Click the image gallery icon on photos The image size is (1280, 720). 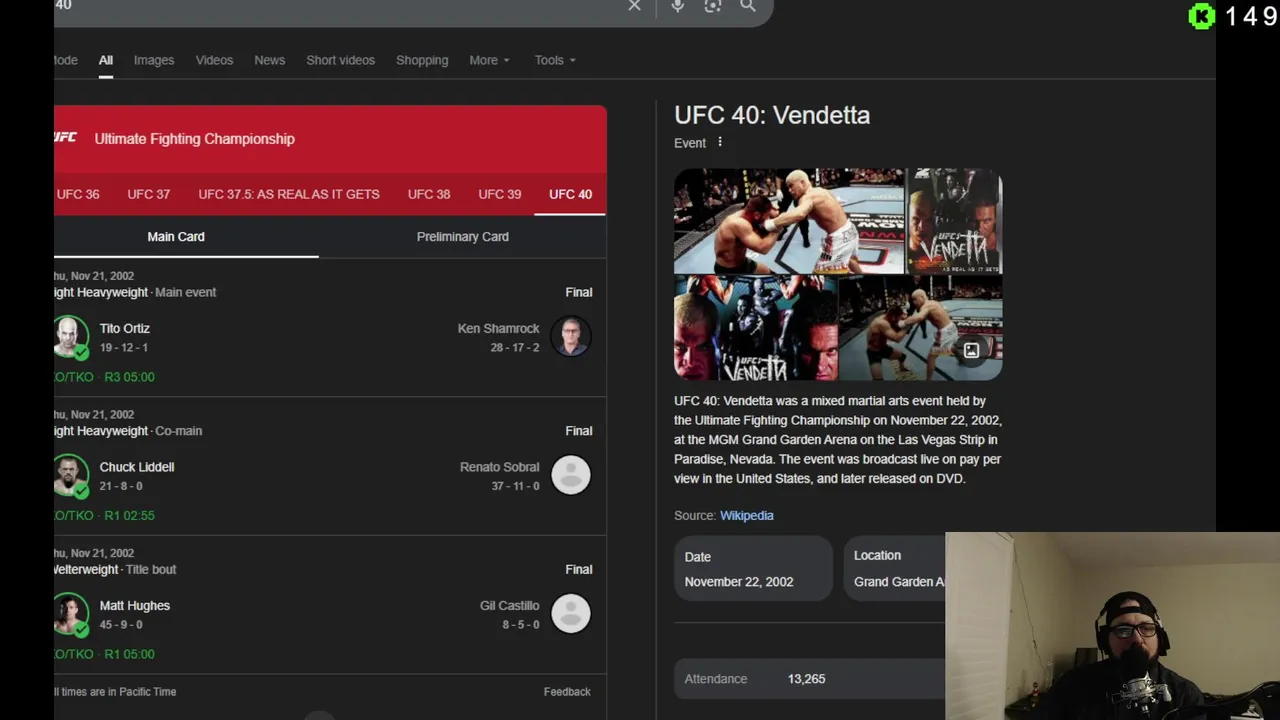pos(971,351)
